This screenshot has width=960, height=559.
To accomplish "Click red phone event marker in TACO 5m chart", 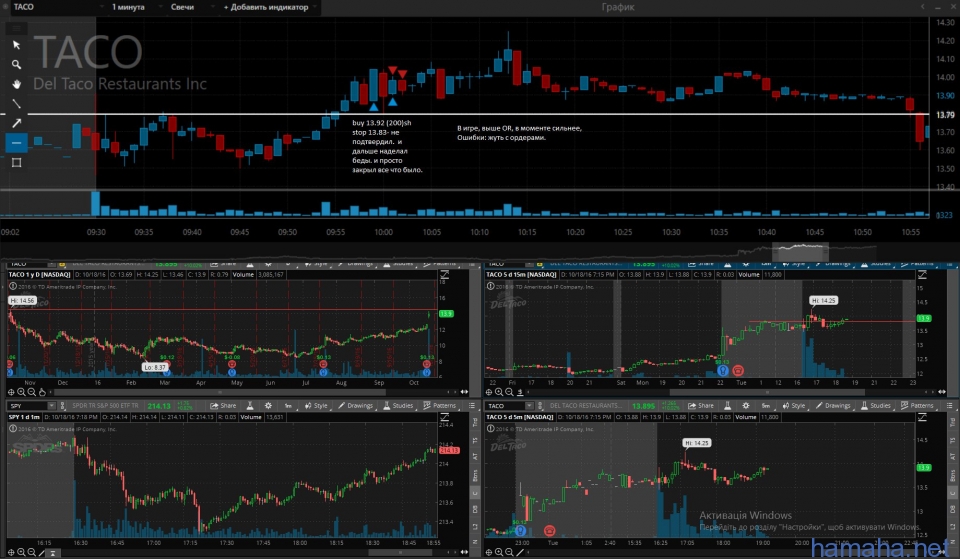I will [x=550, y=530].
